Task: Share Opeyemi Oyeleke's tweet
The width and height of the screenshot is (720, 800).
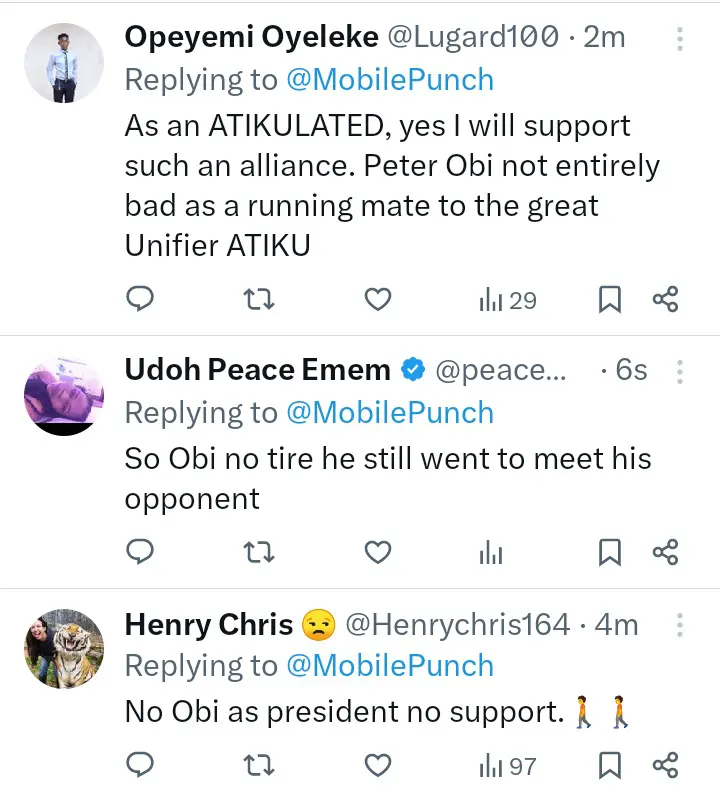Action: click(665, 298)
